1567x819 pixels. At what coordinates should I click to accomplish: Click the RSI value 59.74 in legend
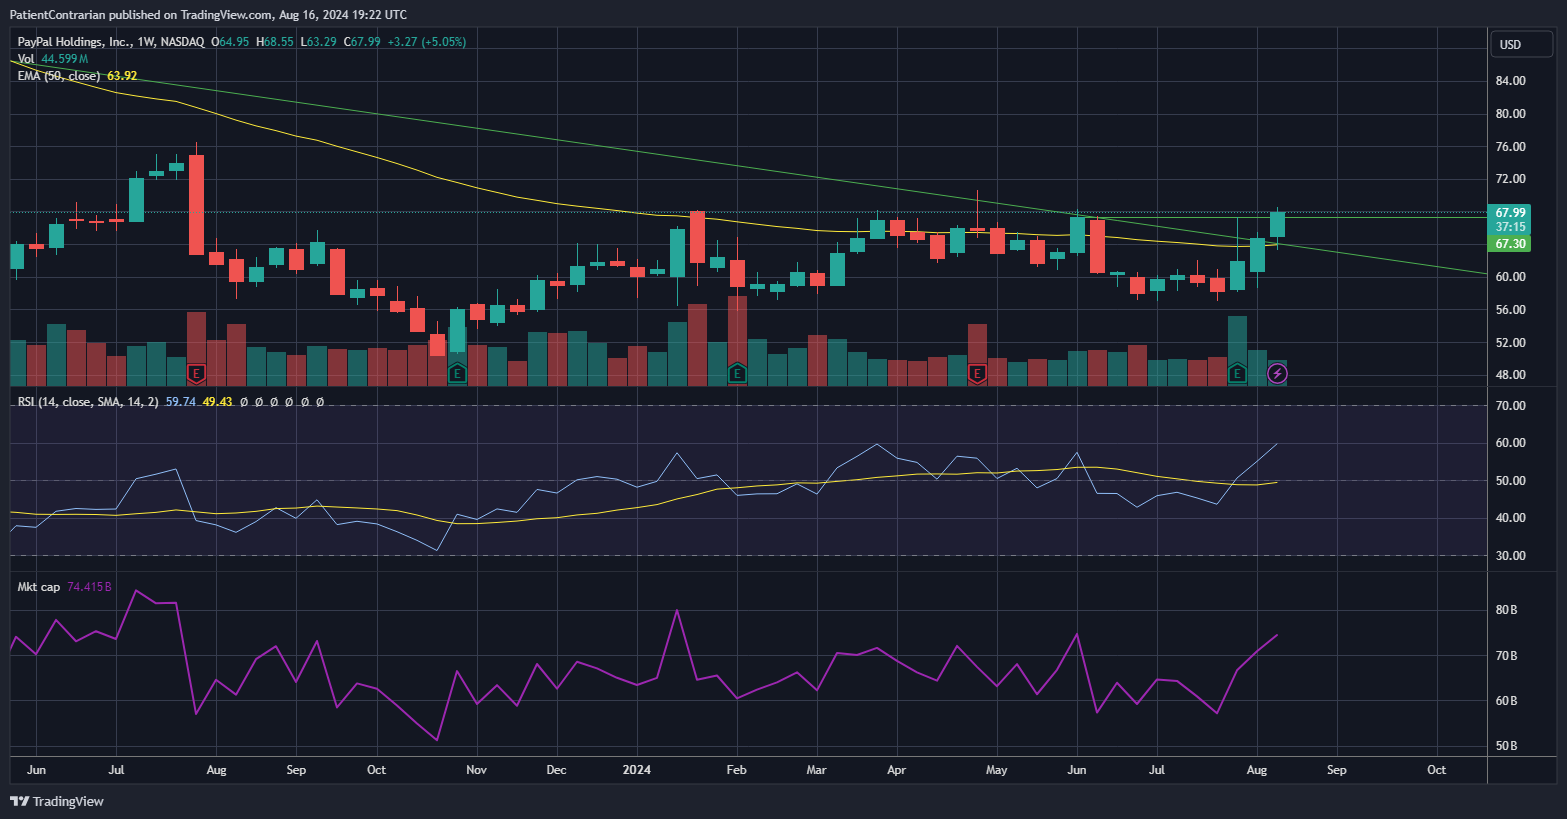[x=180, y=402]
